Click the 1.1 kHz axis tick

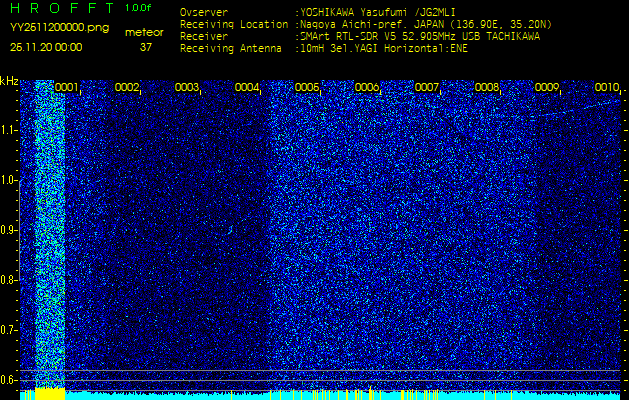[x=8, y=130]
